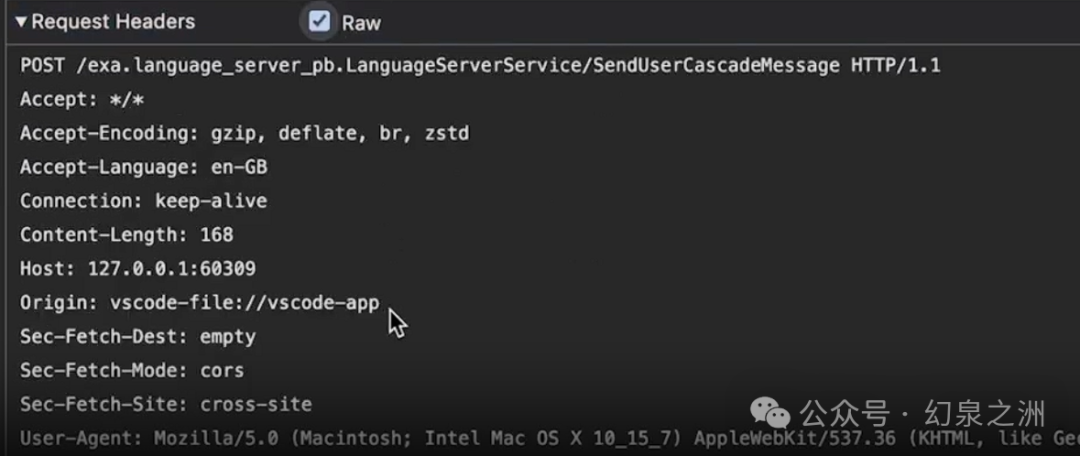The image size is (1080, 456).
Task: Select the Accept-Language en-GB header
Action: tap(143, 167)
